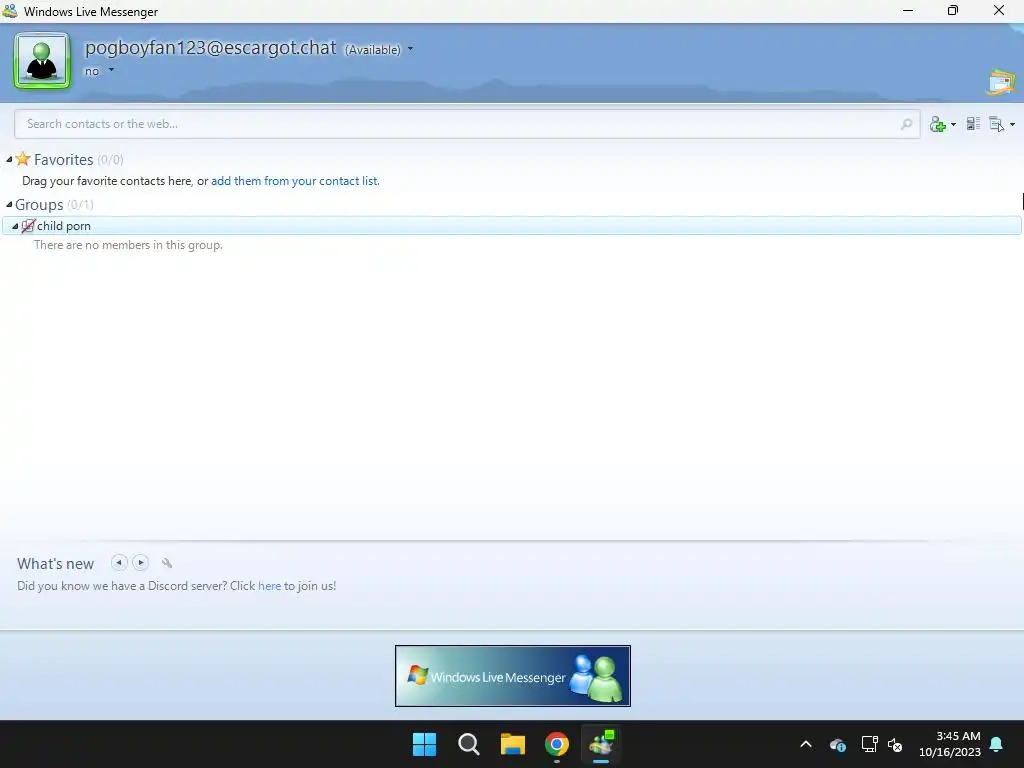The image size is (1024, 768).
Task: Click the show menu icon
Action: tap(997, 124)
